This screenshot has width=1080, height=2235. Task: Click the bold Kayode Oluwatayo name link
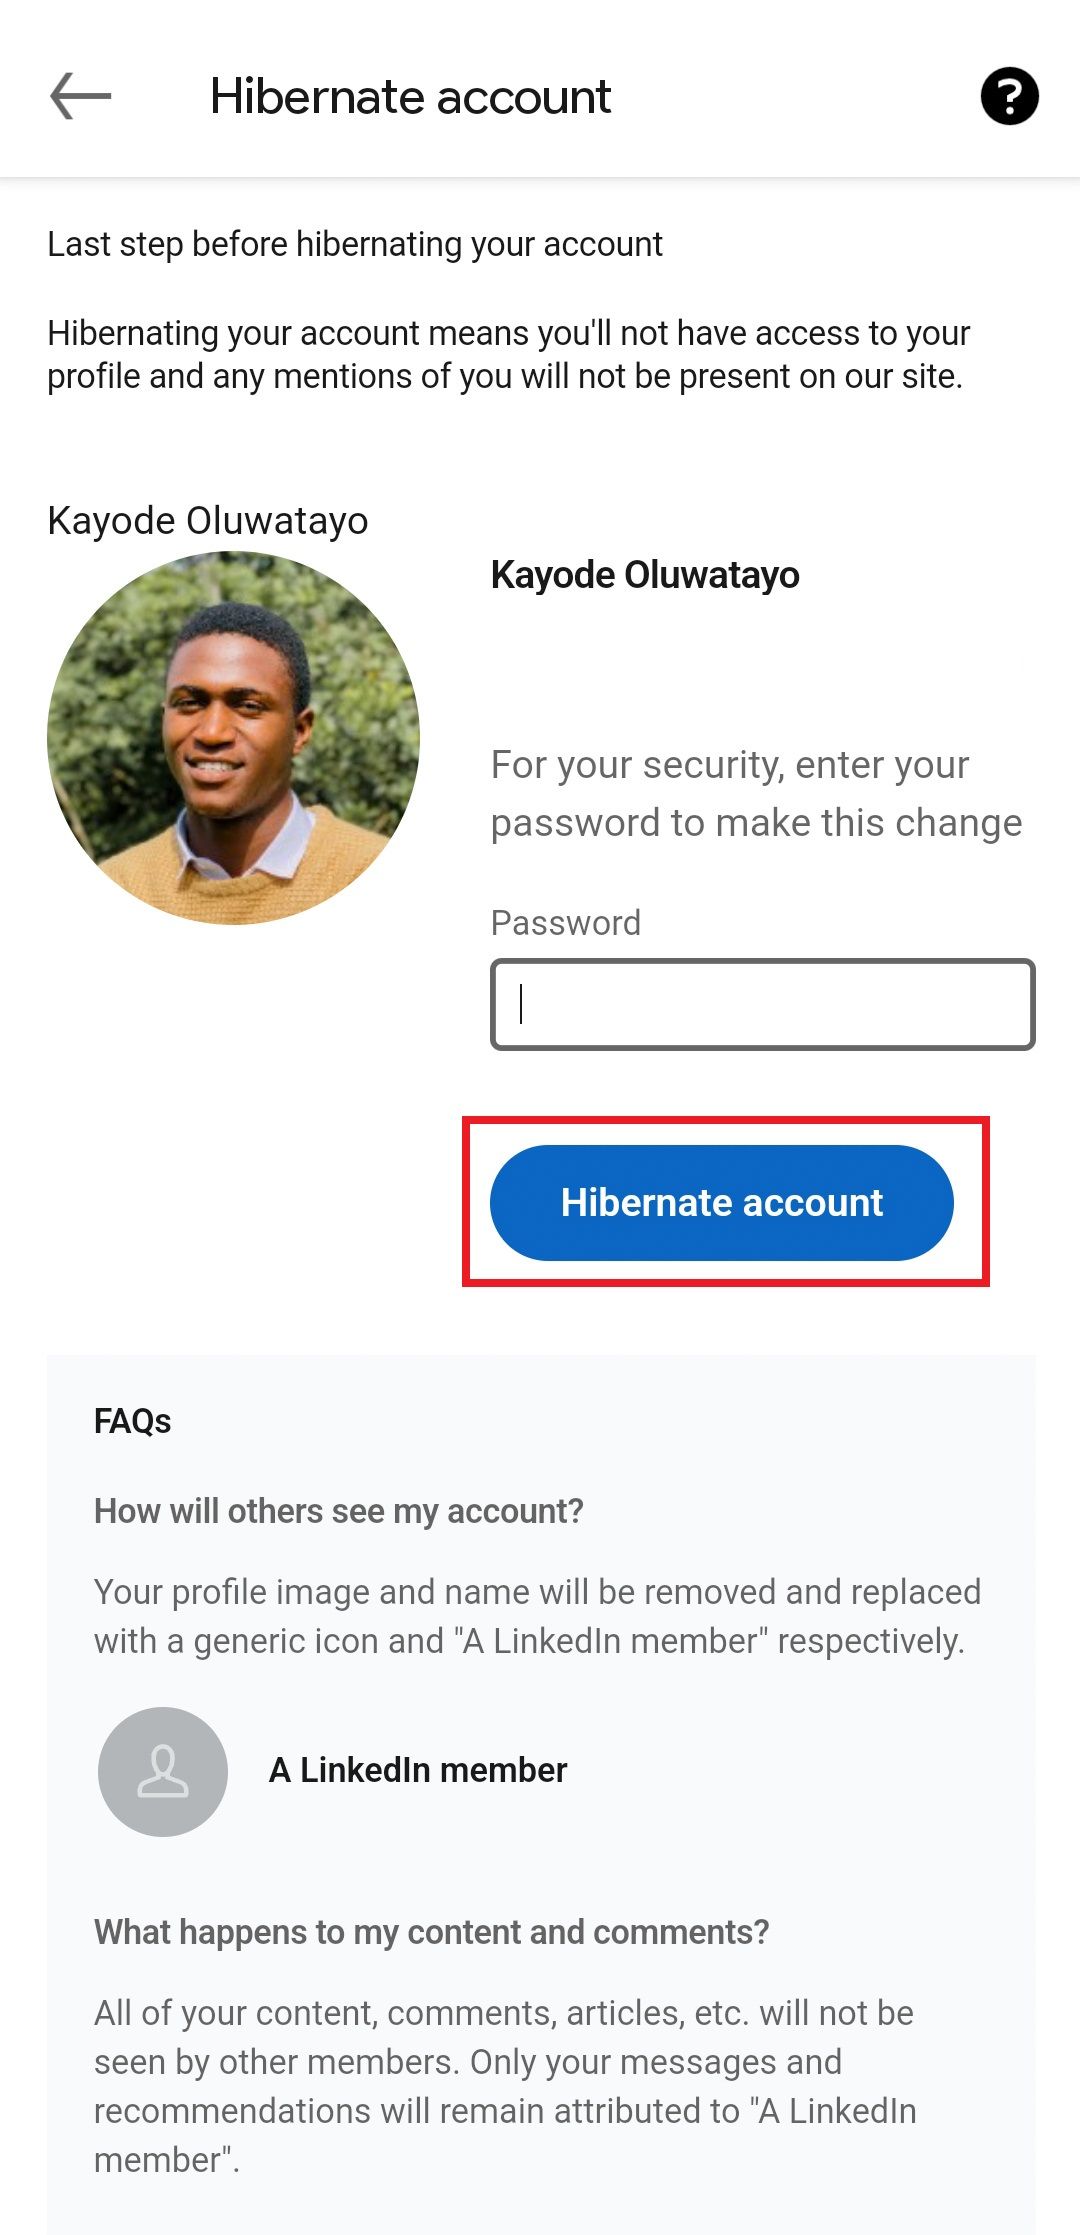tap(646, 574)
